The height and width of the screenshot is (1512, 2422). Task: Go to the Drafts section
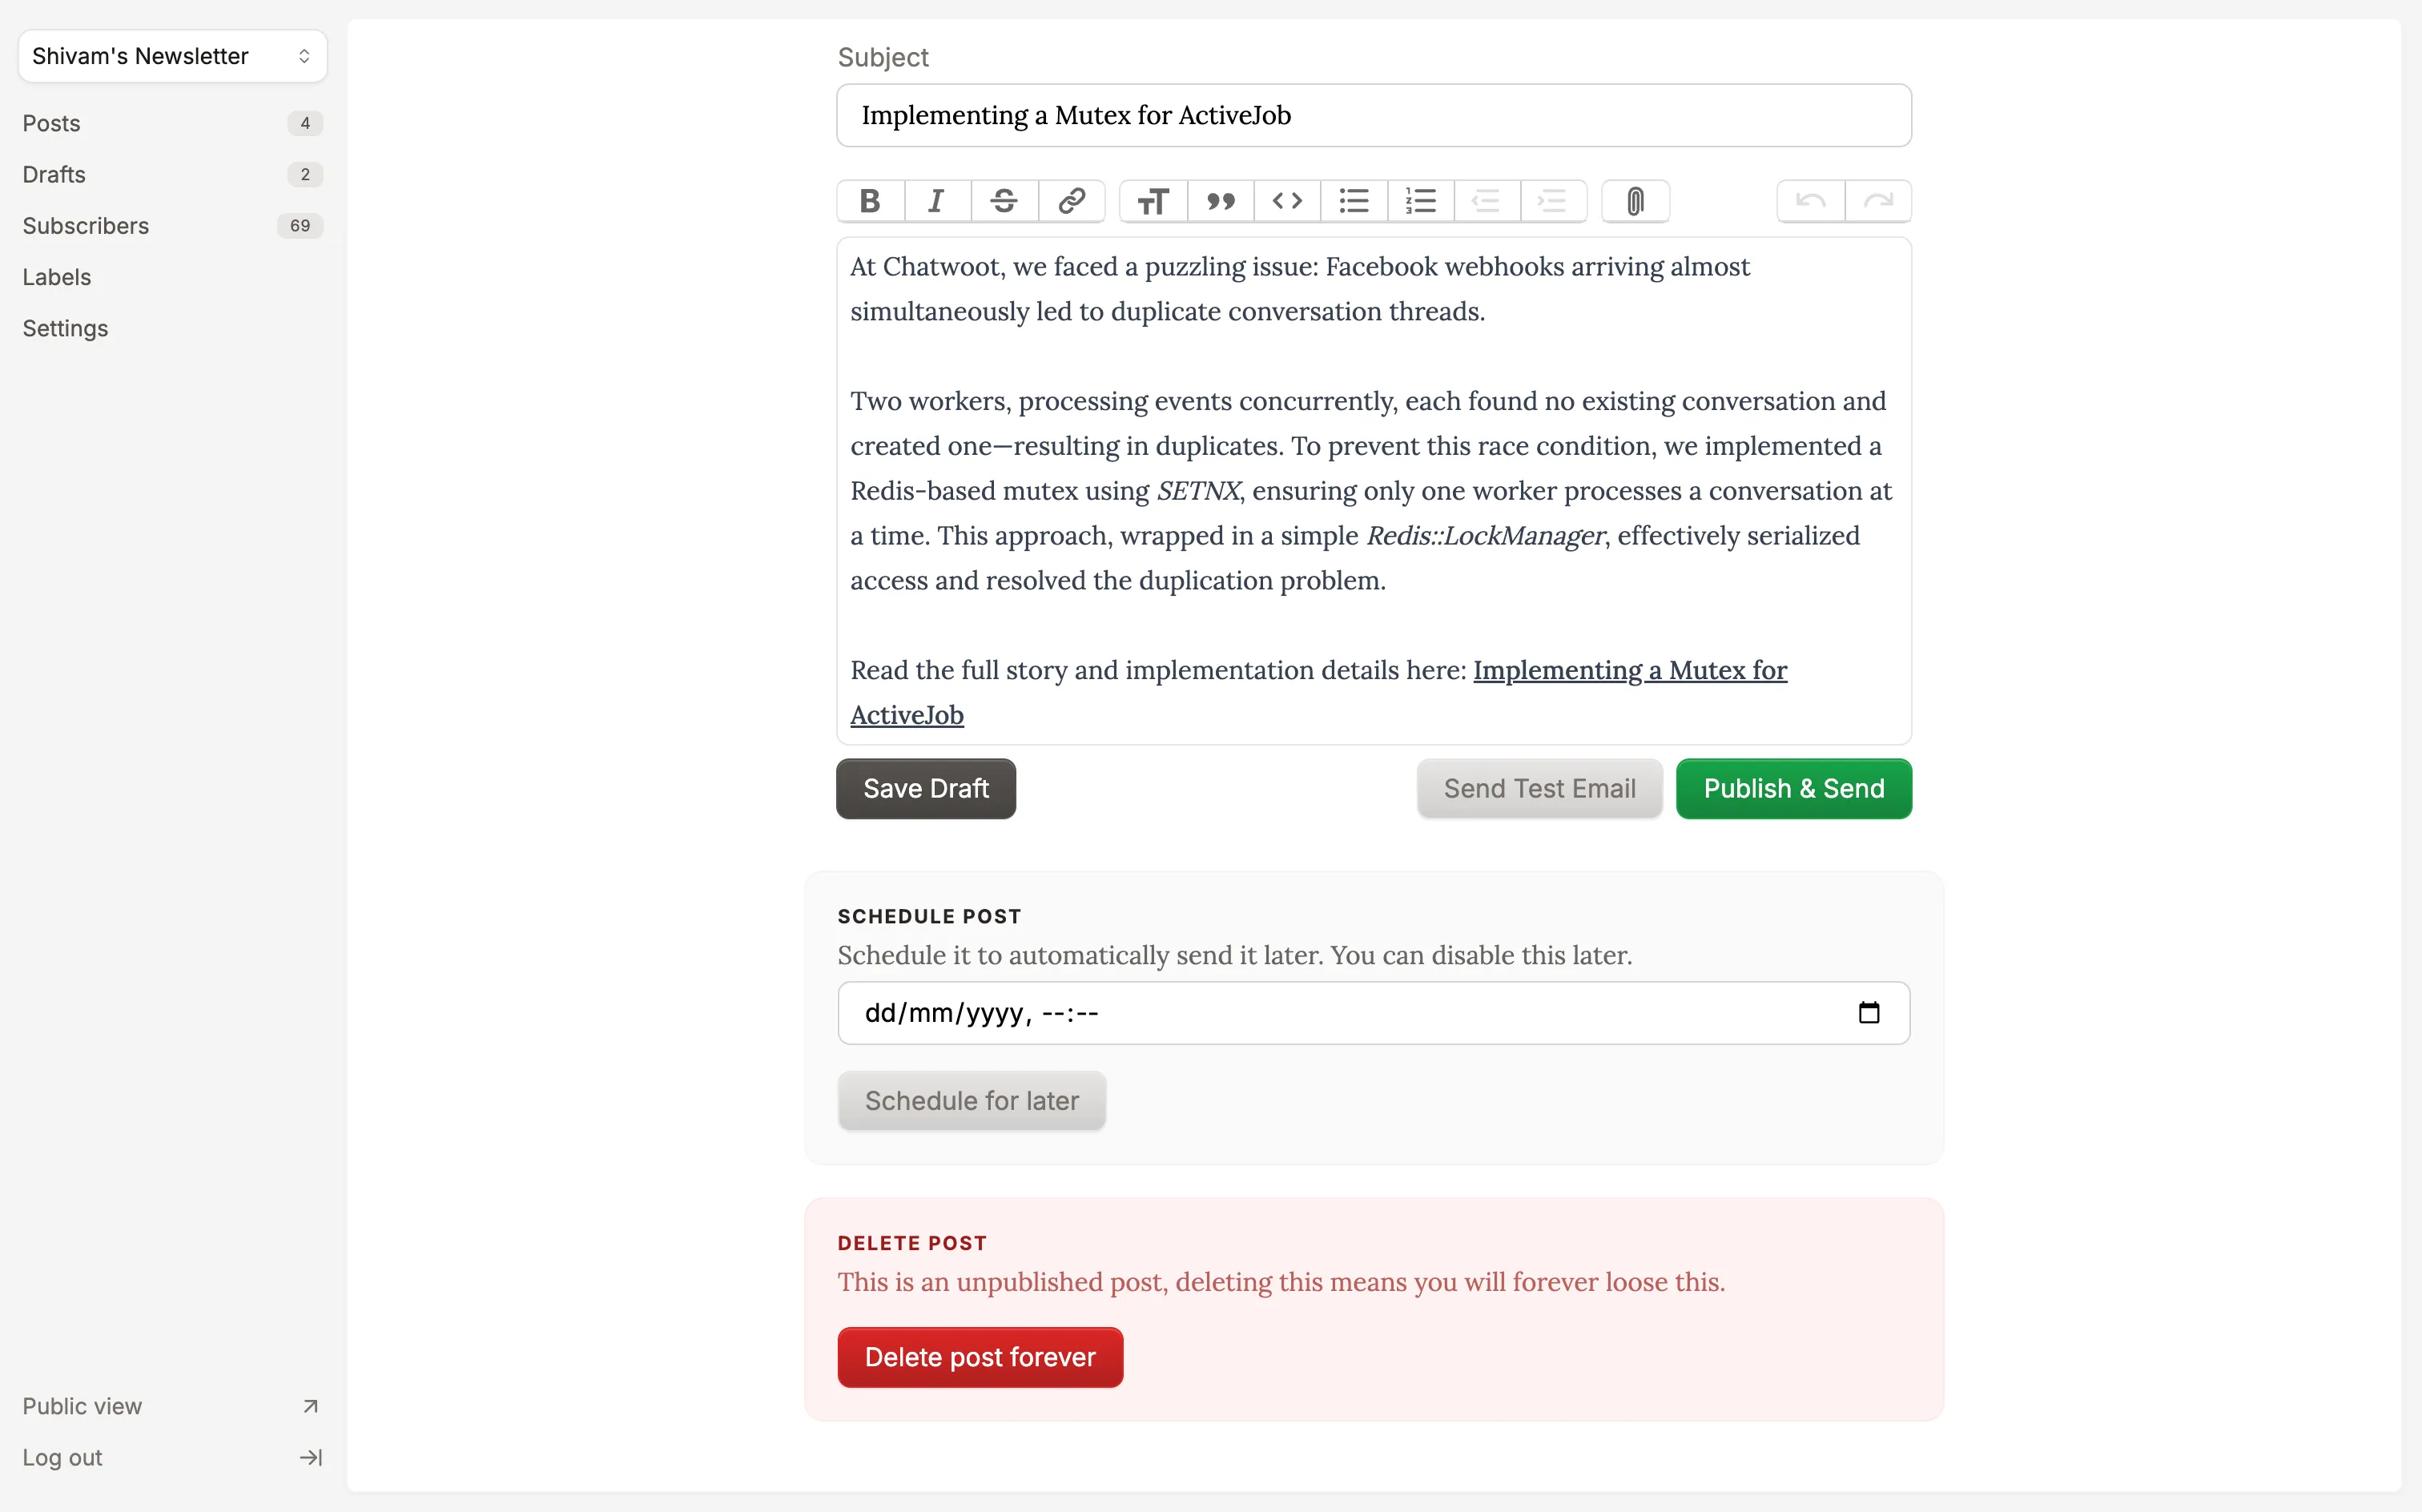tap(53, 174)
